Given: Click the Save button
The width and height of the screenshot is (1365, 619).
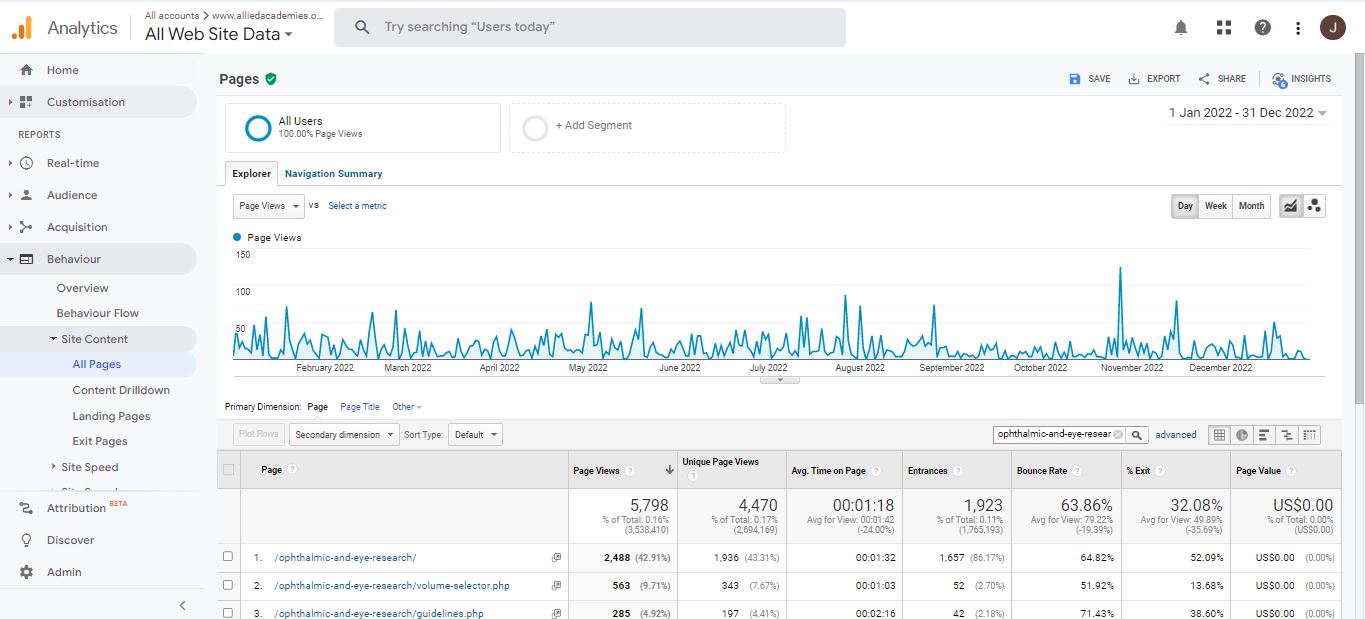Looking at the screenshot, I should (x=1090, y=79).
